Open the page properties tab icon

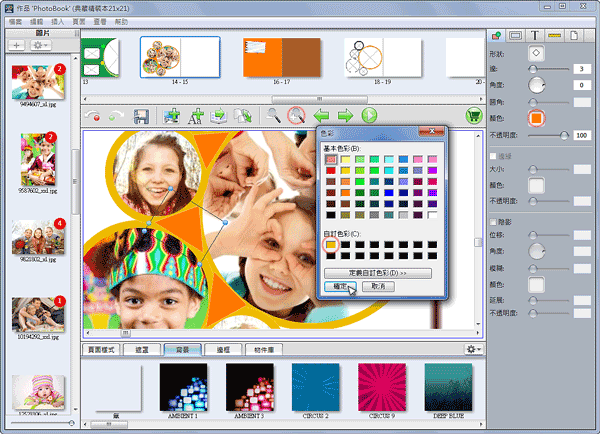574,36
